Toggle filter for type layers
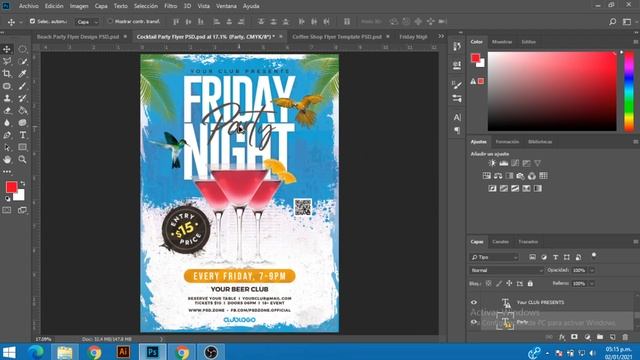Viewport: 640px width, 360px height. coord(556,257)
